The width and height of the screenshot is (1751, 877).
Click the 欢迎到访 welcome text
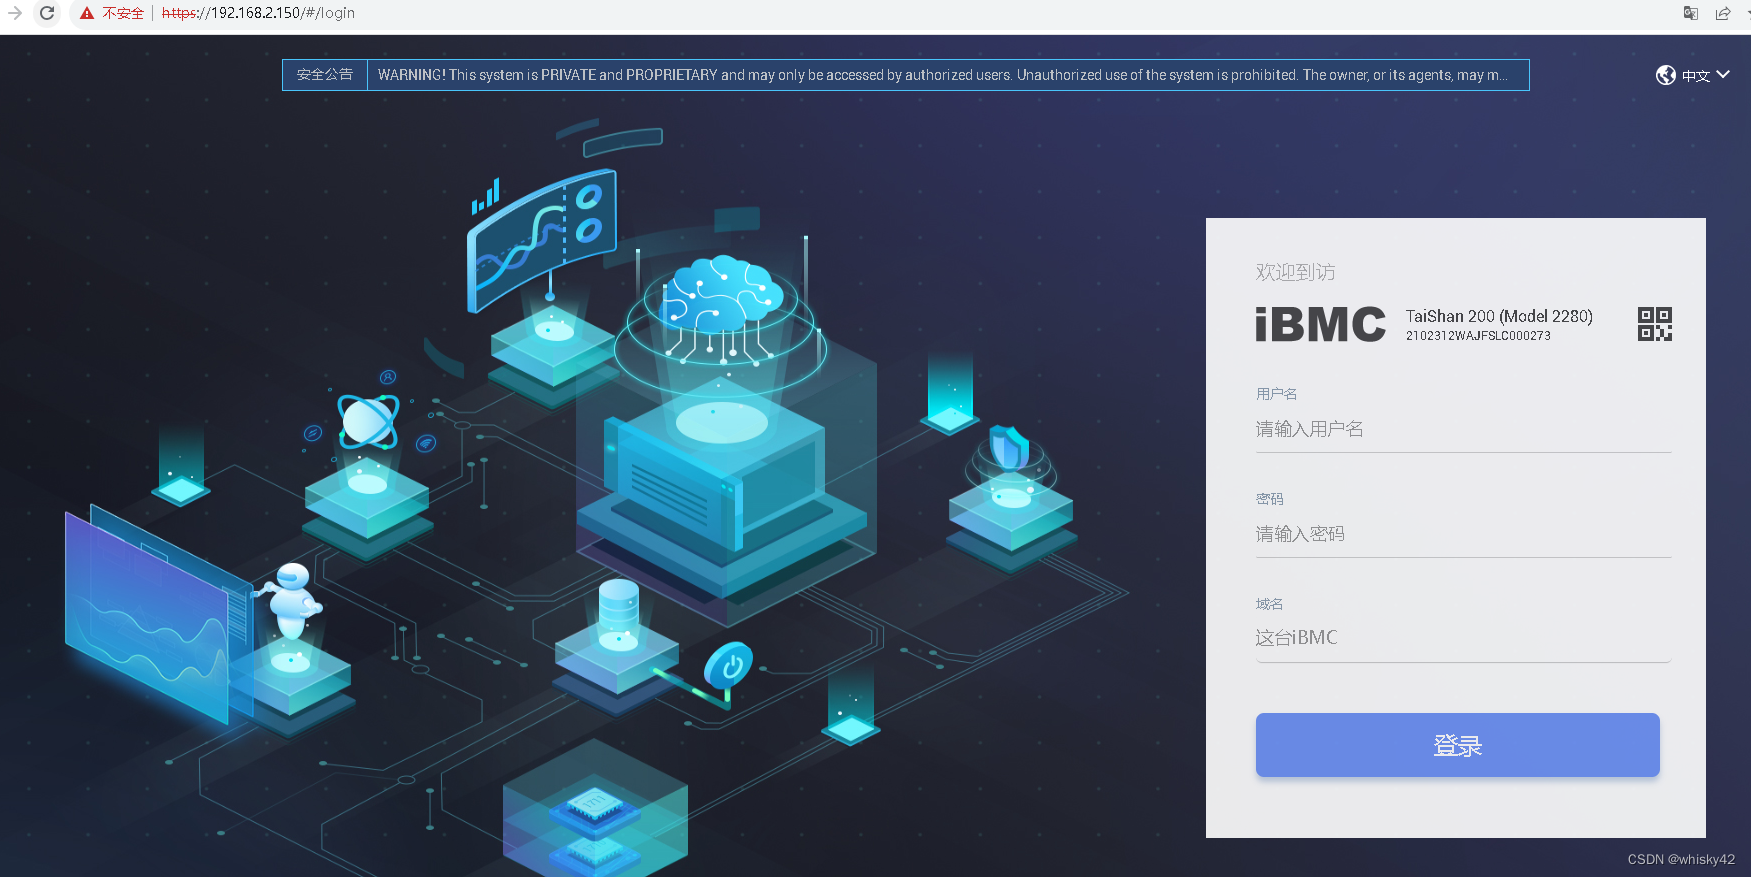coord(1295,272)
